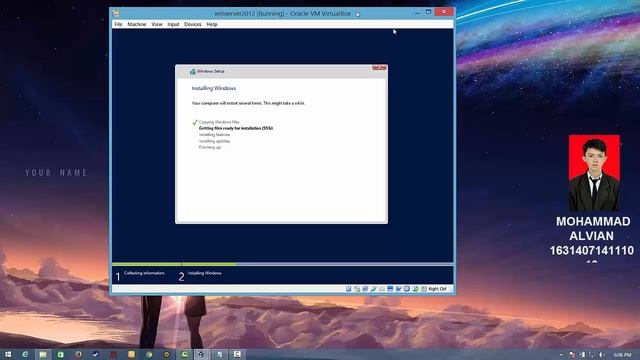Screen dimensions: 640x360
Task: Click the display settings status icon
Action: pyautogui.click(x=390, y=289)
